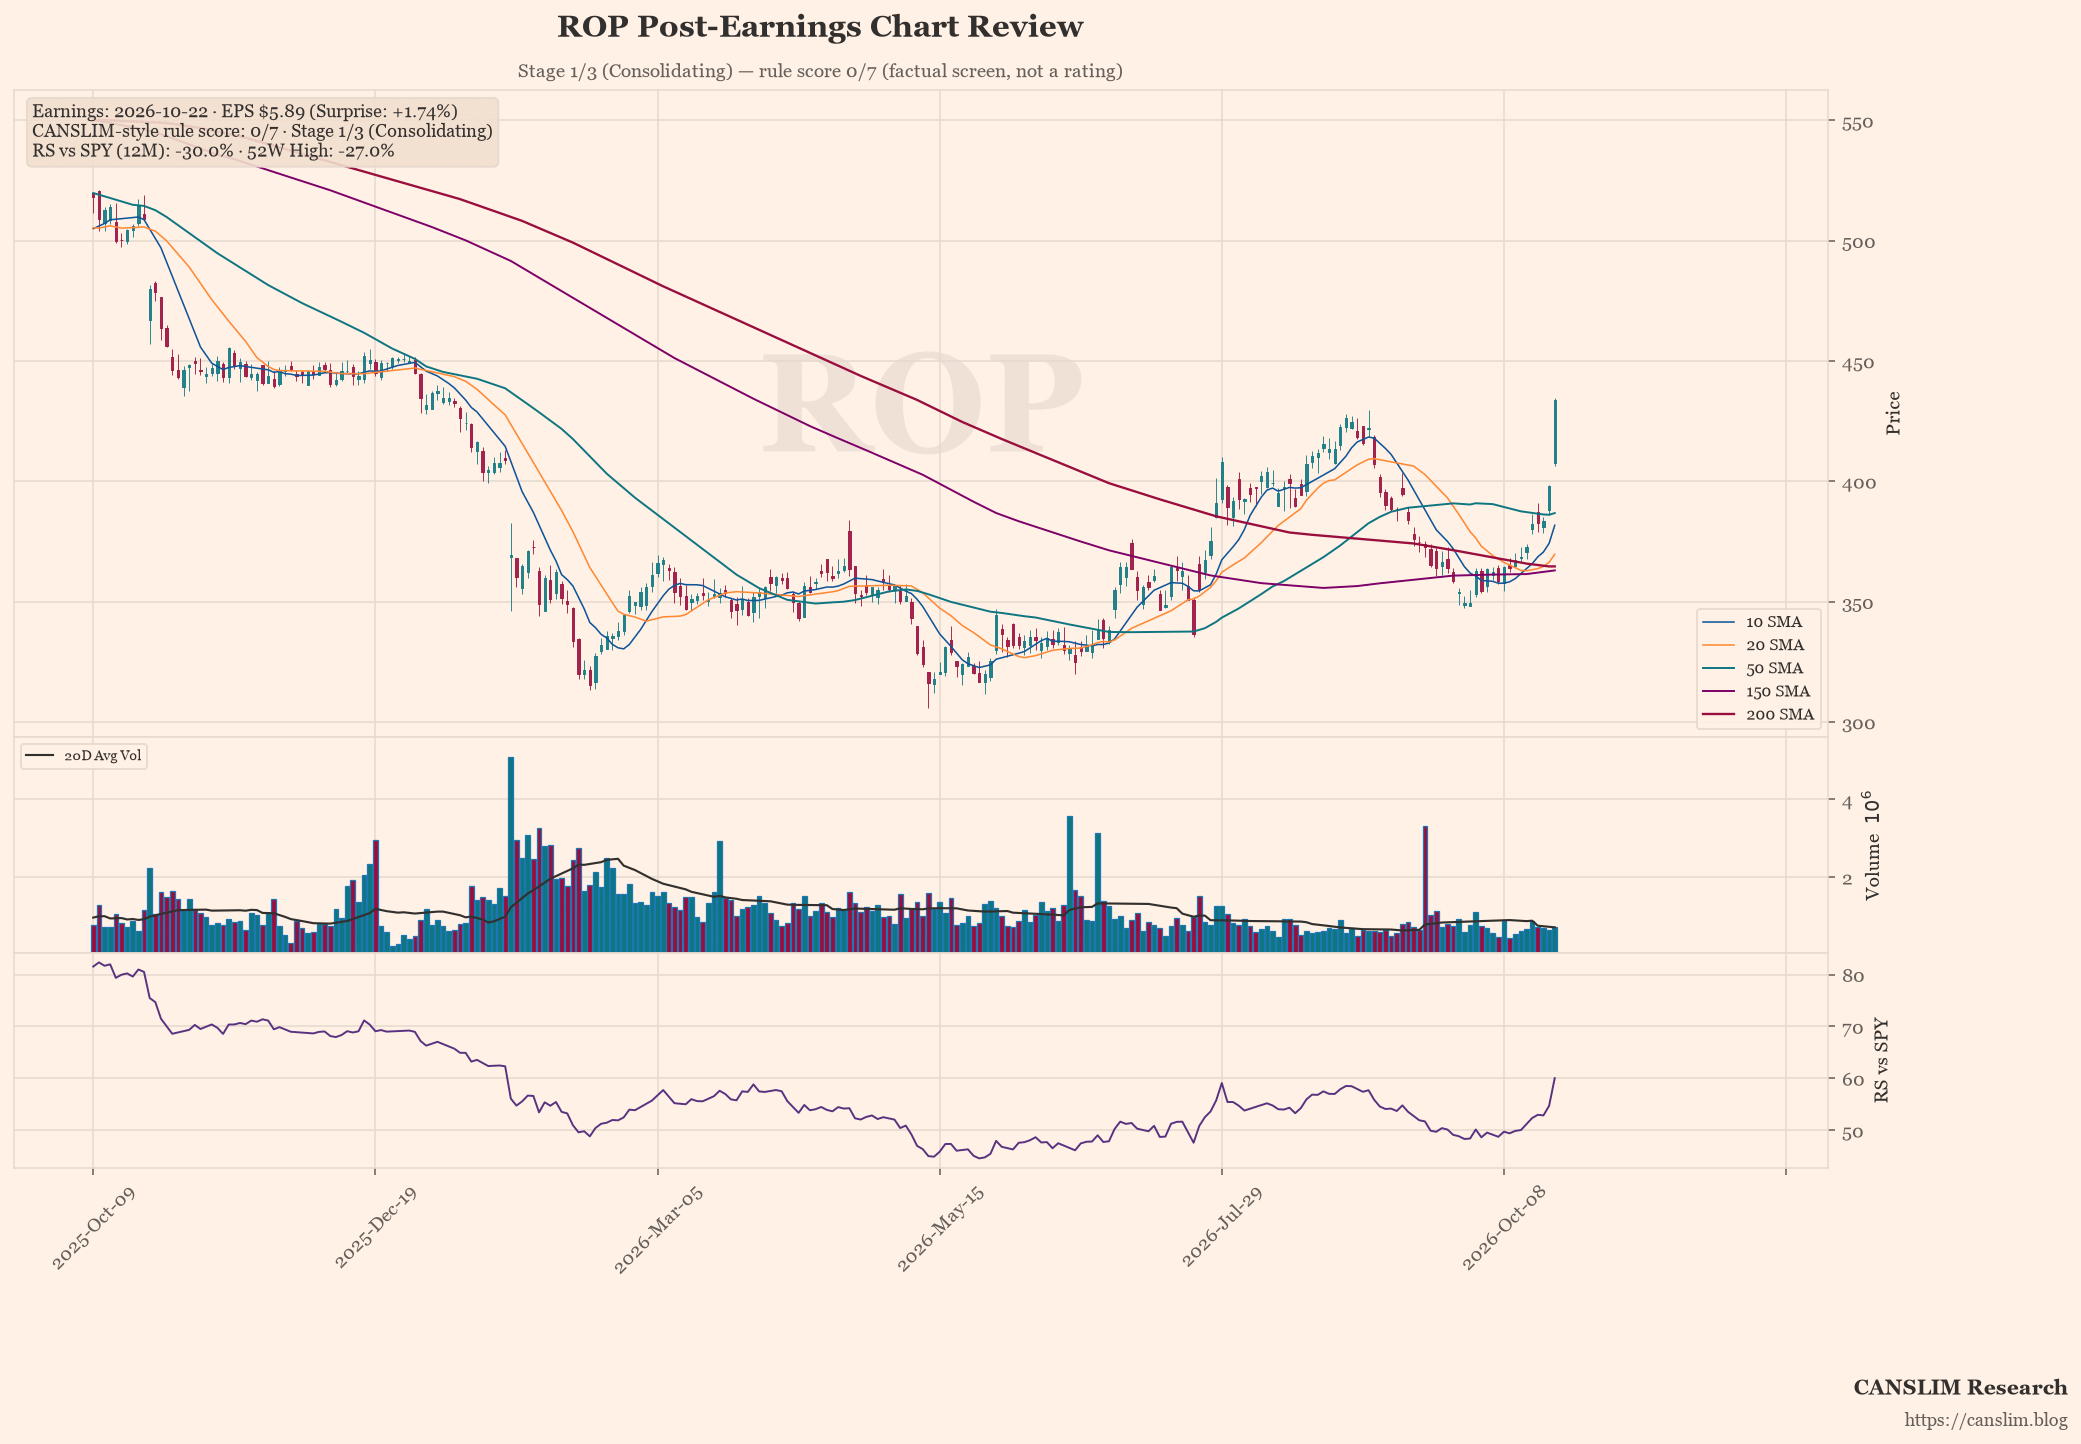The width and height of the screenshot is (2081, 1444).
Task: Open the https://canslim.blog link
Action: pos(1986,1420)
